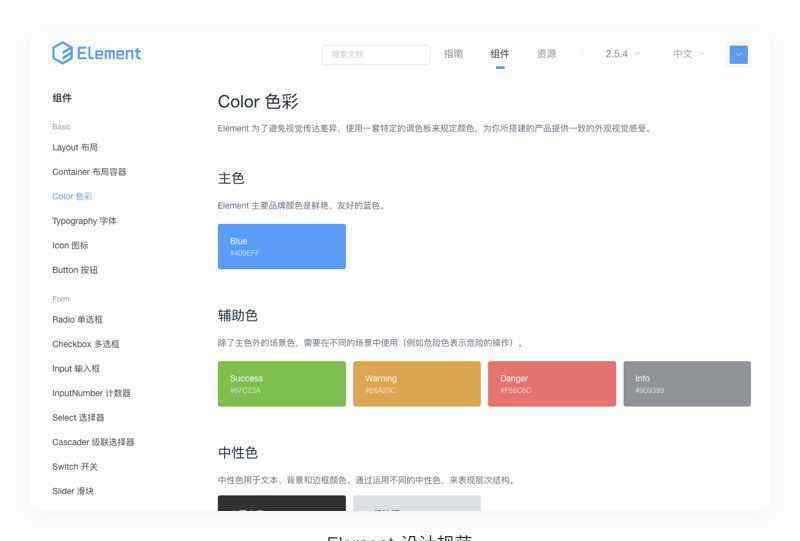Viewport: 800px width, 541px height.
Task: Click the black neutral color swatch
Action: pyautogui.click(x=282, y=503)
